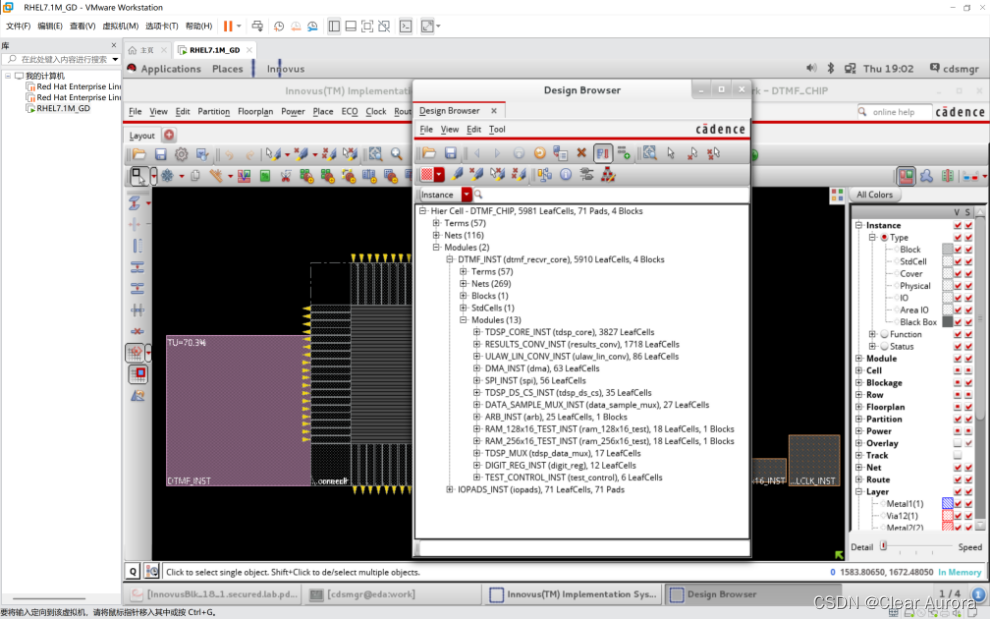Open the gear preferences icon in Innovus toolbar
The width and height of the screenshot is (991, 619).
(x=181, y=154)
